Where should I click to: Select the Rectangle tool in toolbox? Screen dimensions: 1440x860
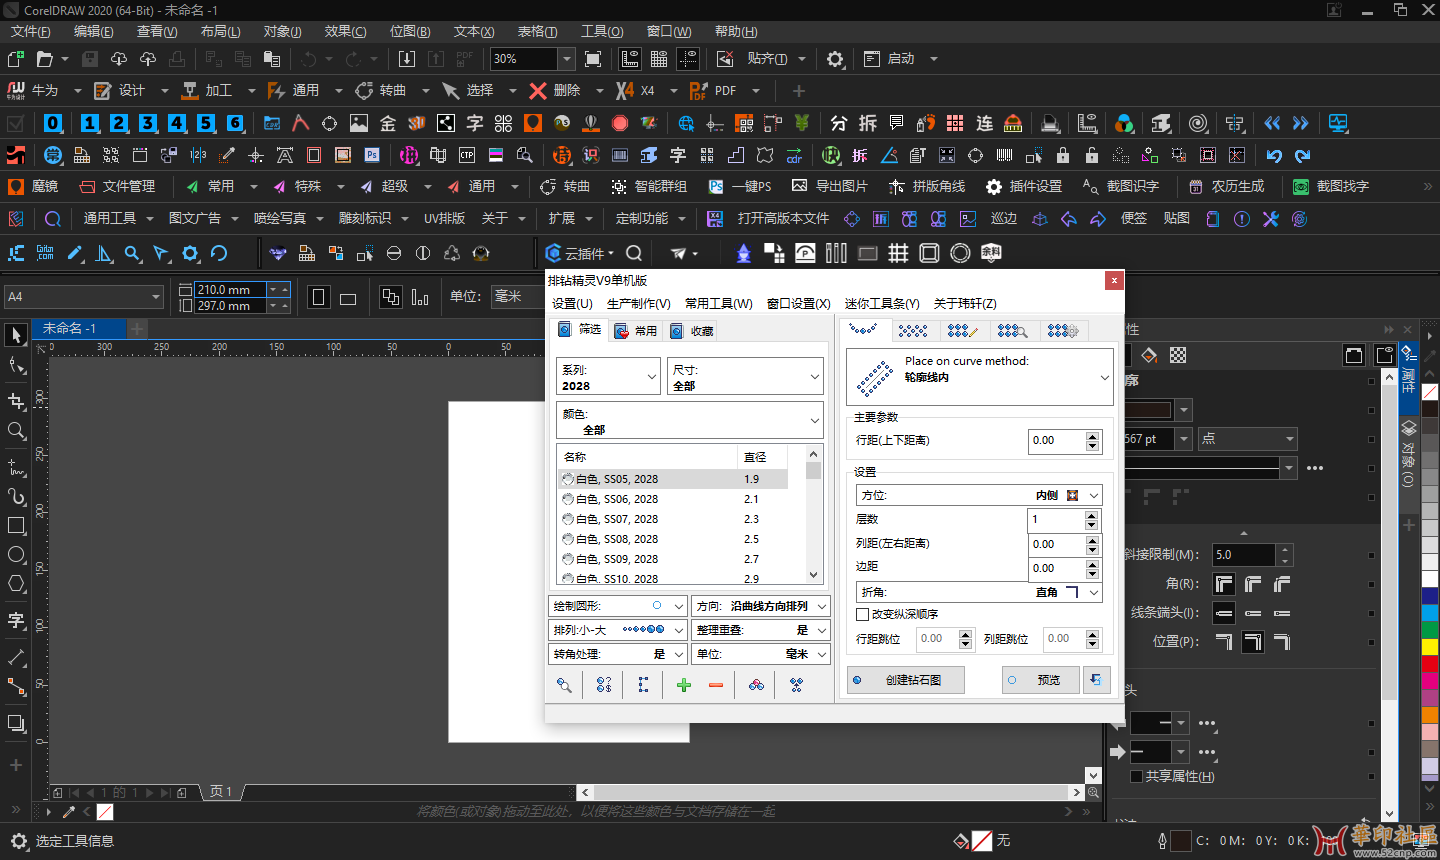click(x=16, y=525)
